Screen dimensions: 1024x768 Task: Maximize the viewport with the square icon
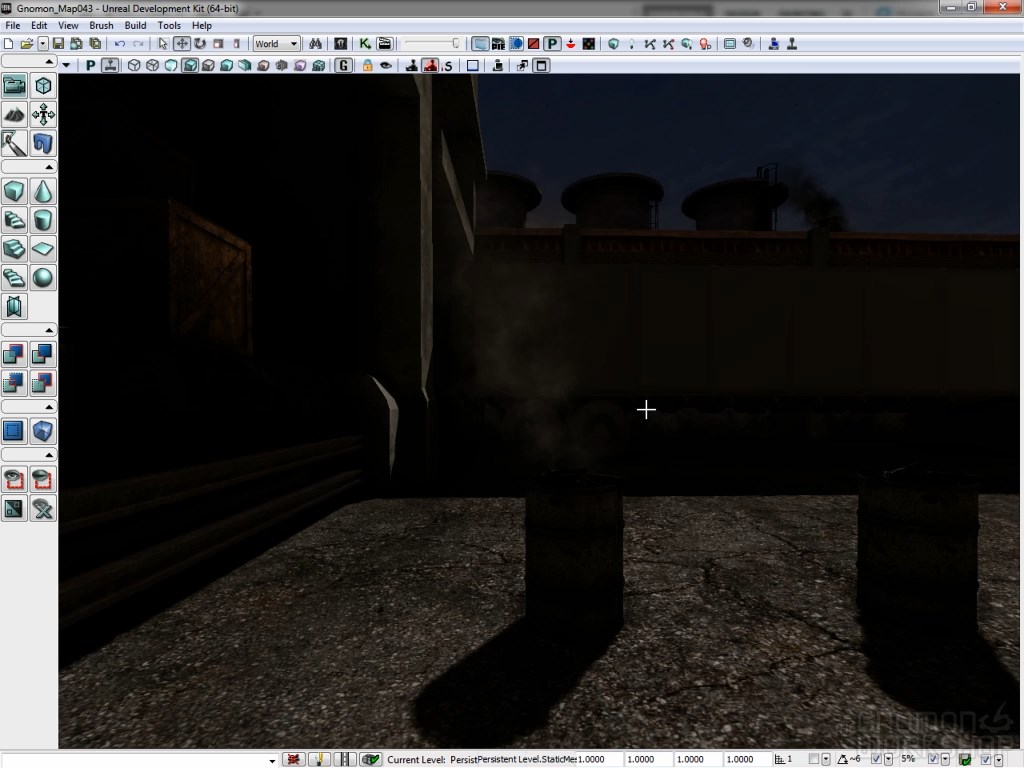click(x=541, y=65)
